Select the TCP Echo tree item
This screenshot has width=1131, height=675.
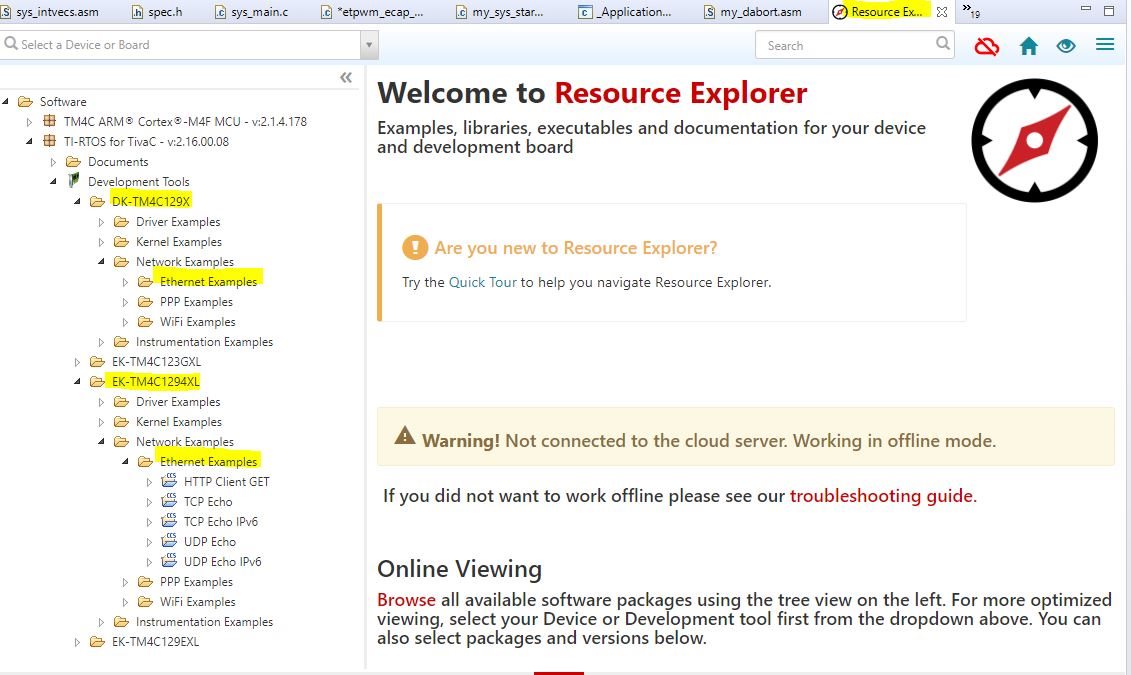tap(208, 501)
